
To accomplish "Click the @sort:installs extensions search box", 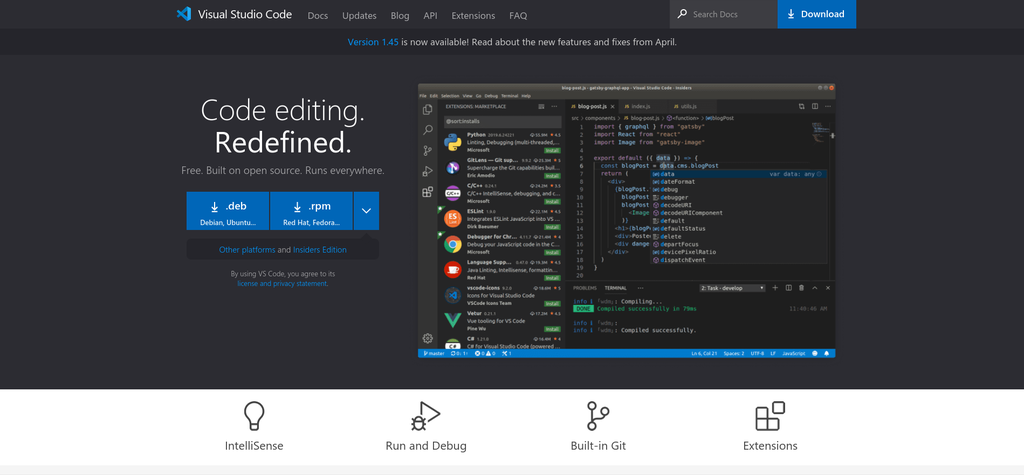I will coord(502,122).
